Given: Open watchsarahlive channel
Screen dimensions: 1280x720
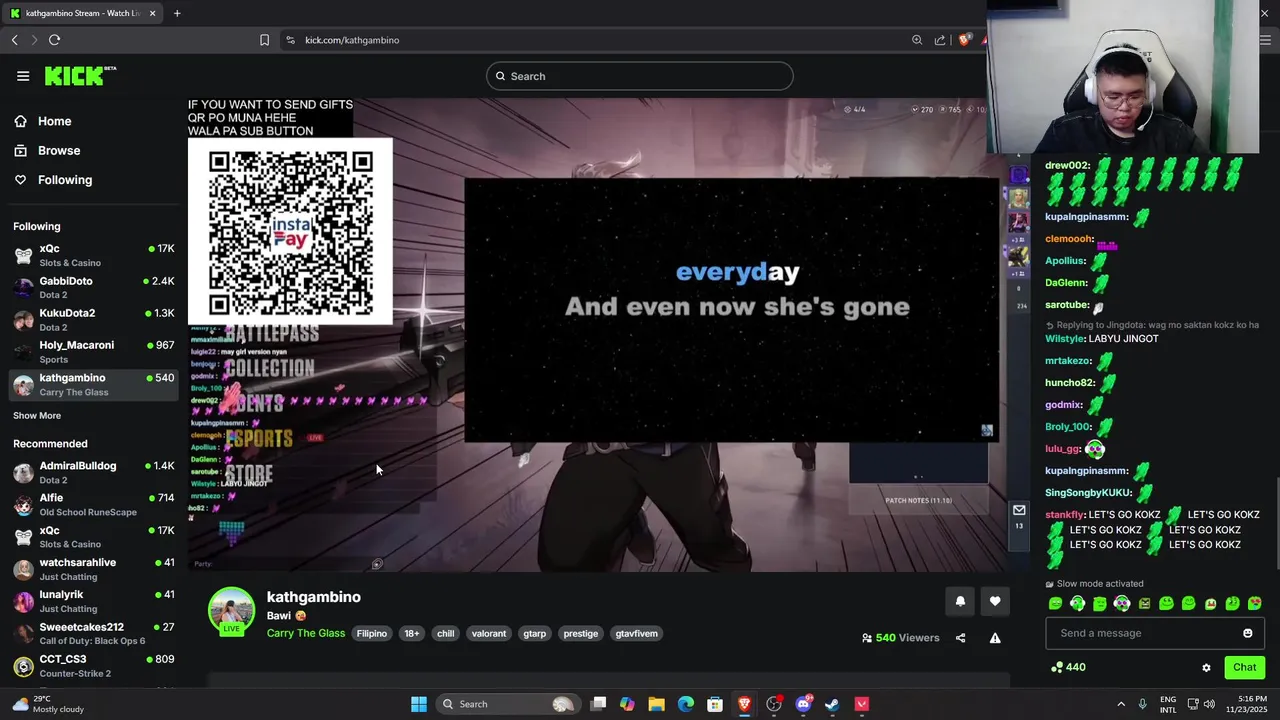Looking at the screenshot, I should point(94,569).
